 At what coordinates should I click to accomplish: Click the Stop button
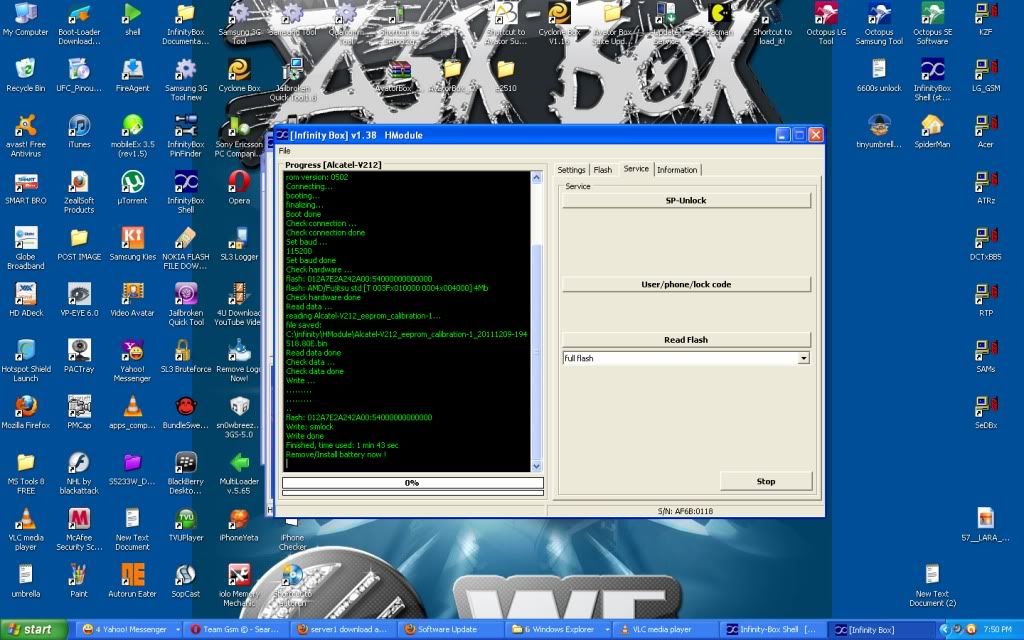765,481
